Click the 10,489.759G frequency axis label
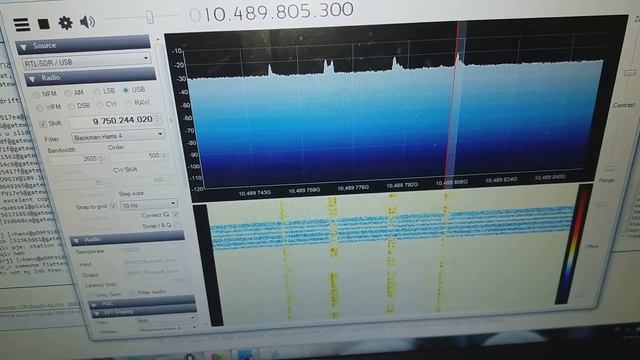The image size is (640, 360). [304, 190]
